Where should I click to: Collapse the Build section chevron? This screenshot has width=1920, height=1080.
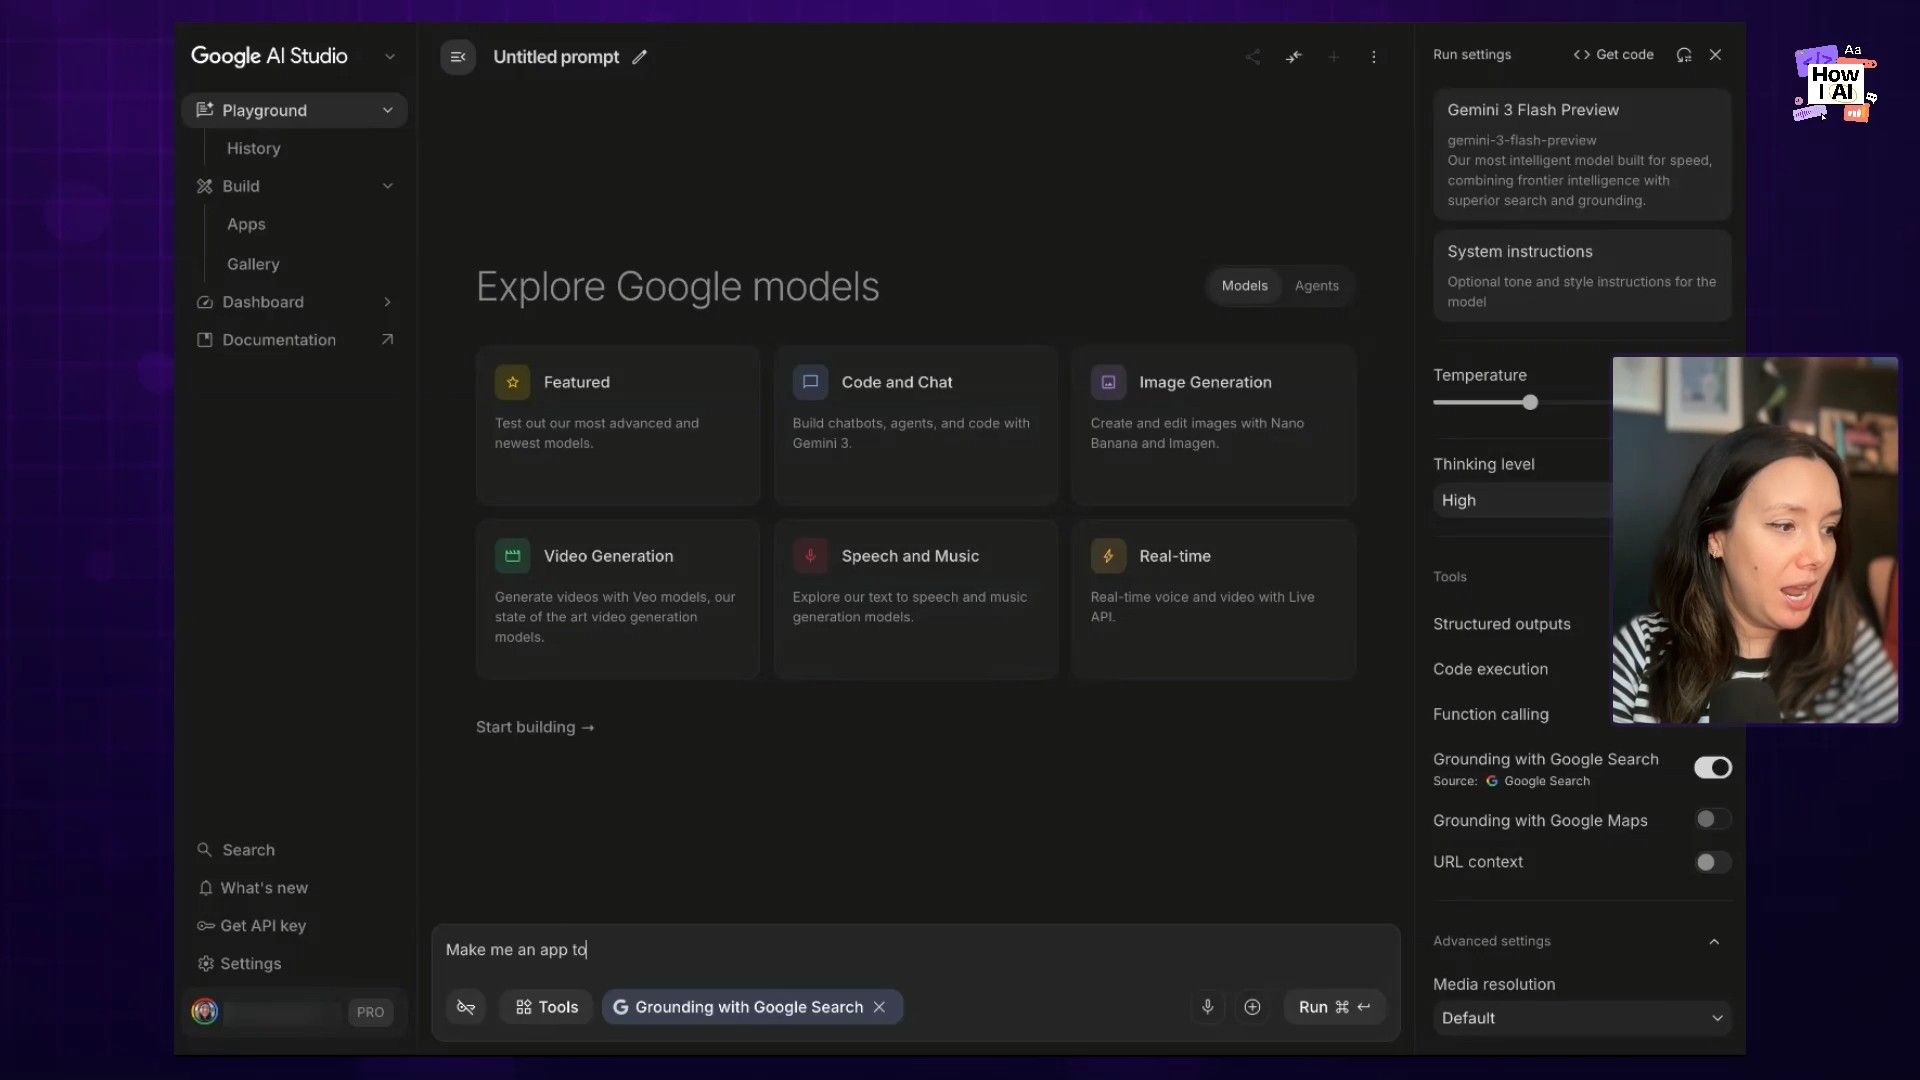coord(388,186)
